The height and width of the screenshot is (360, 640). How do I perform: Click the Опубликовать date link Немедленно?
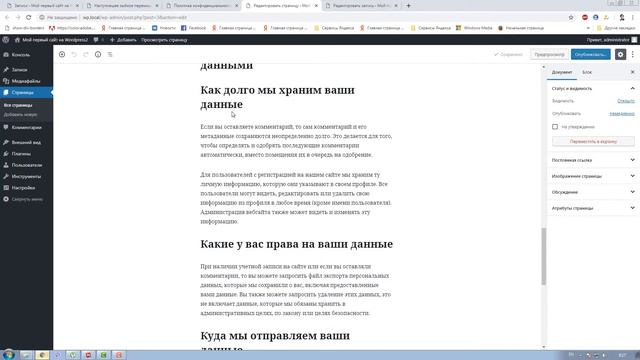pos(622,113)
